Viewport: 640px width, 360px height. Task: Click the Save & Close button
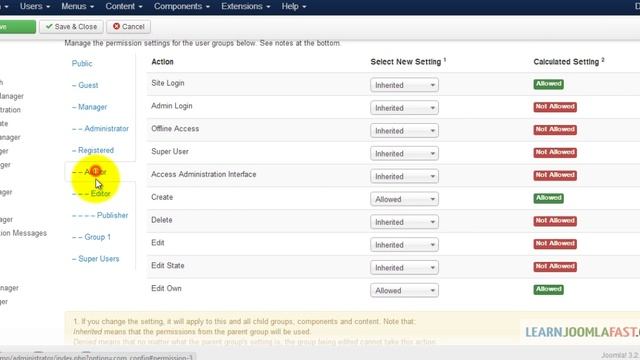tap(71, 27)
